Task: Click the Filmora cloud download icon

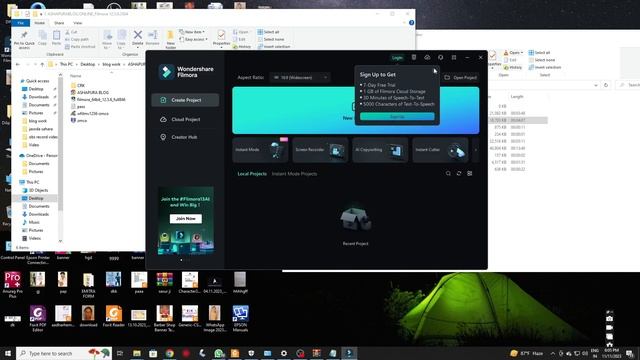Action: point(427,58)
